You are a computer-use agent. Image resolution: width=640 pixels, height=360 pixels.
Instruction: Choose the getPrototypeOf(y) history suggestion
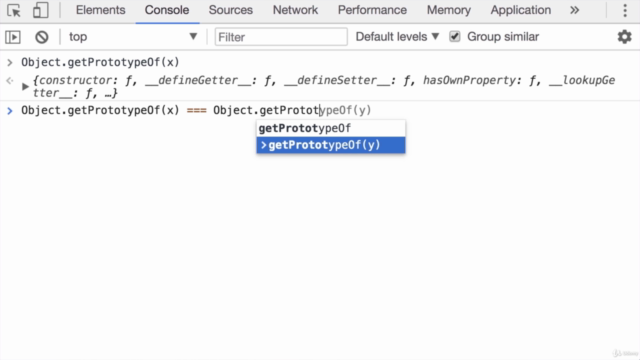point(331,145)
